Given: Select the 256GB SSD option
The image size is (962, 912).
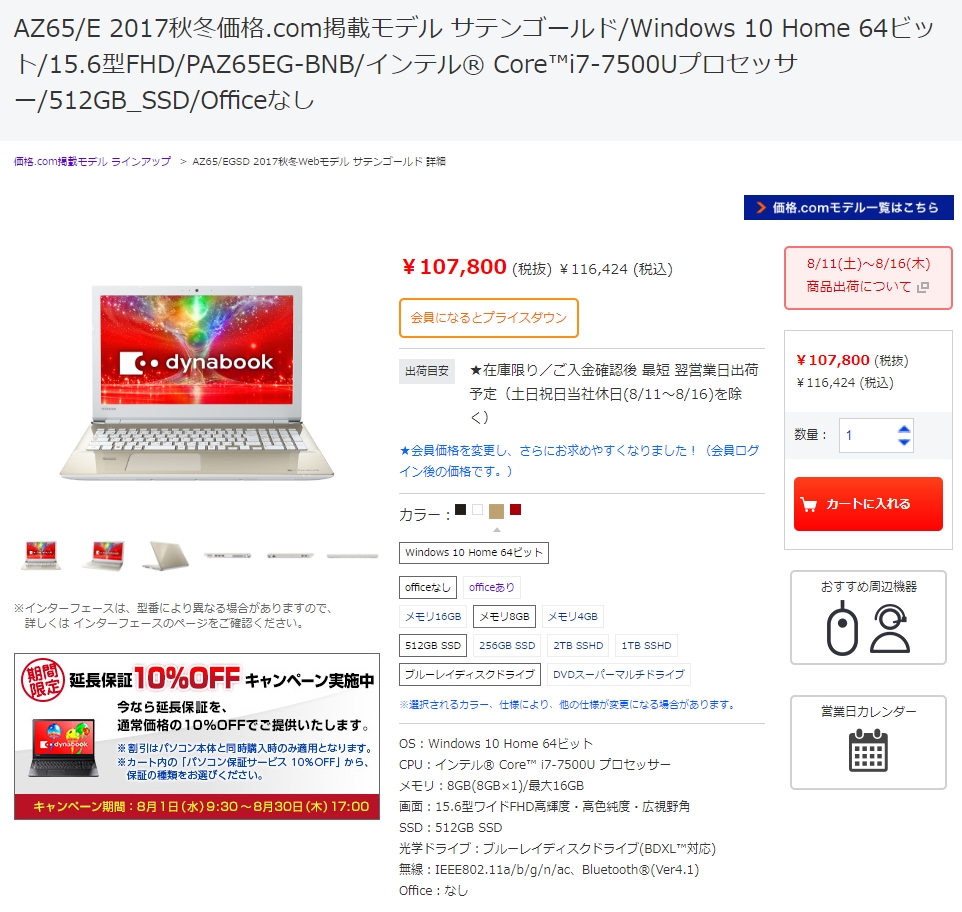Looking at the screenshot, I should coord(507,645).
